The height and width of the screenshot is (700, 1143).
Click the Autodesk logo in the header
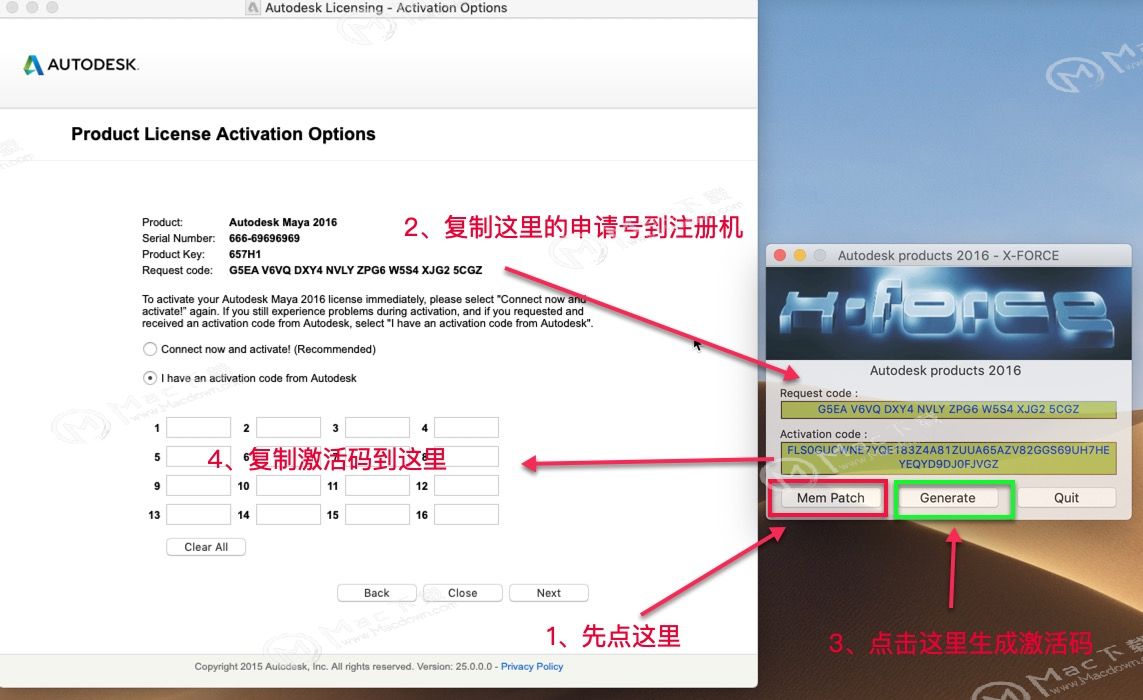pos(81,64)
